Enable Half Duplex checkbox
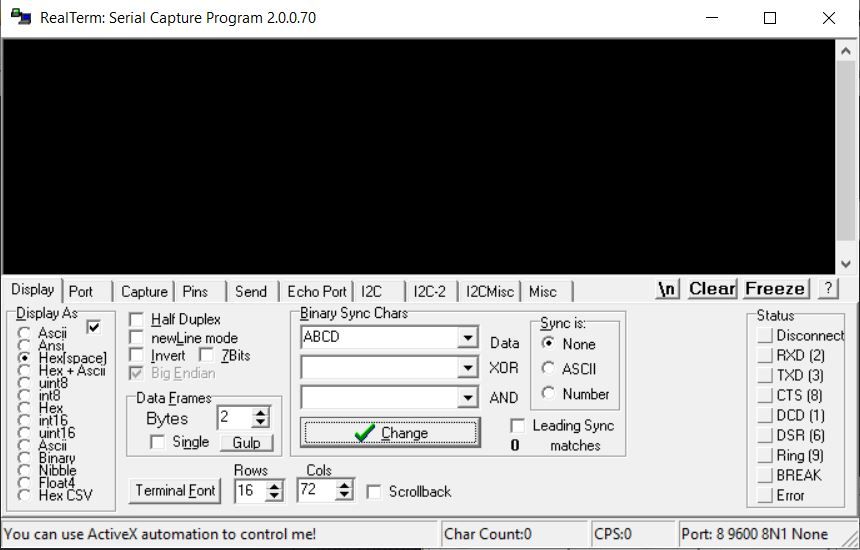The image size is (860, 550). 136,320
